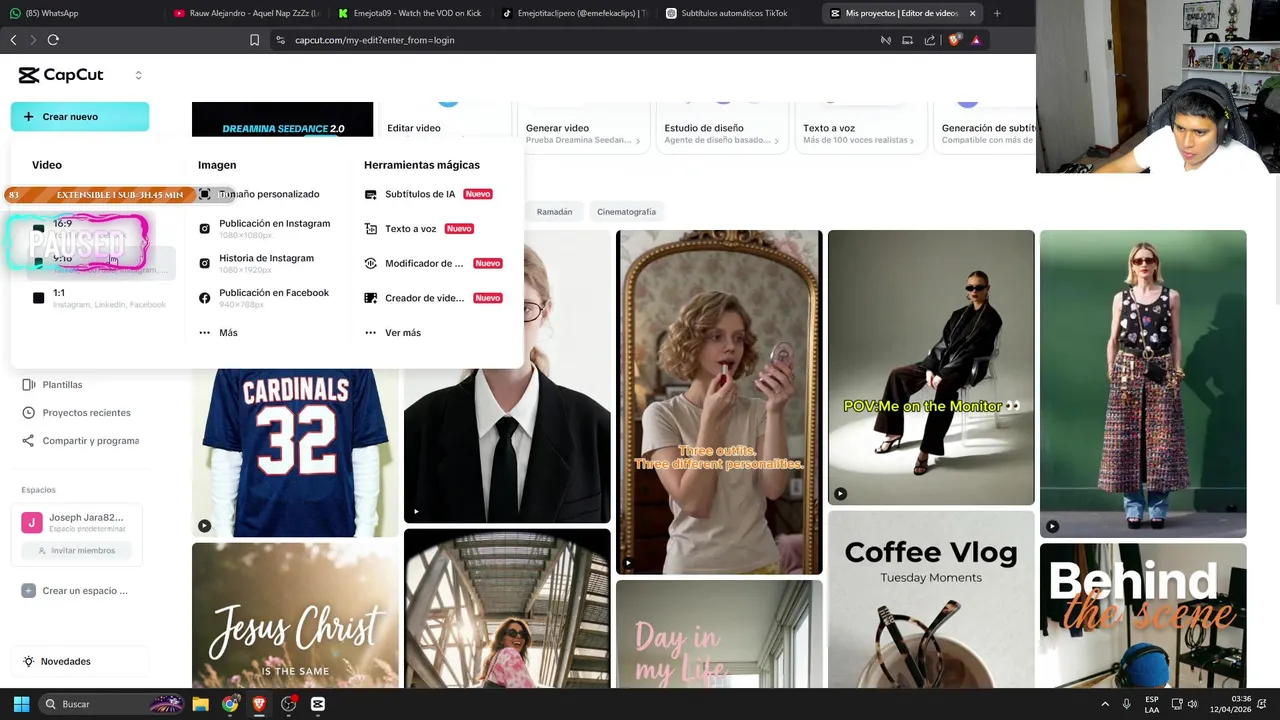Image resolution: width=1280 pixels, height=720 pixels.
Task: Click Crear un espacio plus icon
Action: 28,591
